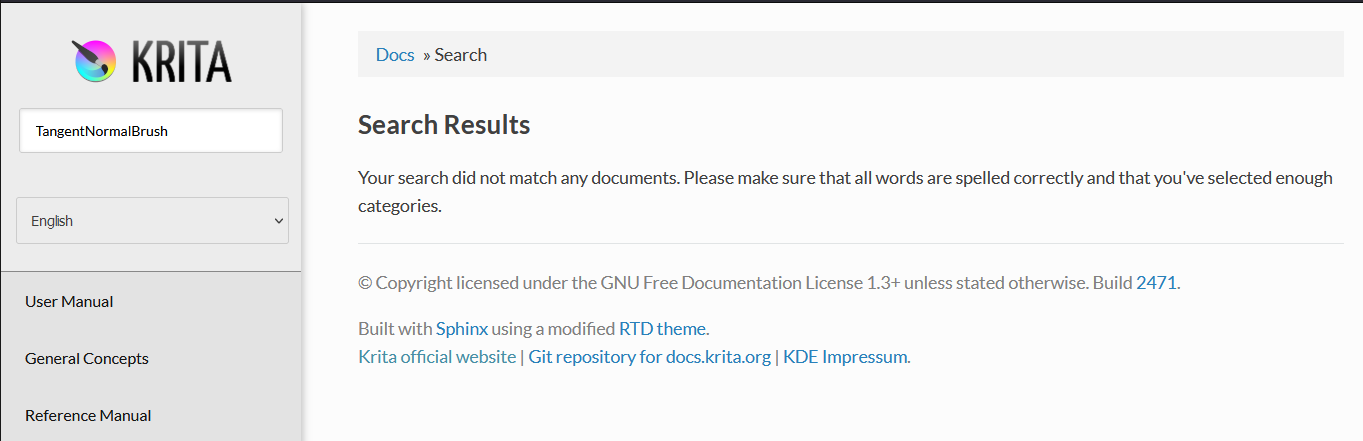Open Git repository for docs.krita.org link
The image size is (1363, 441).
[649, 357]
